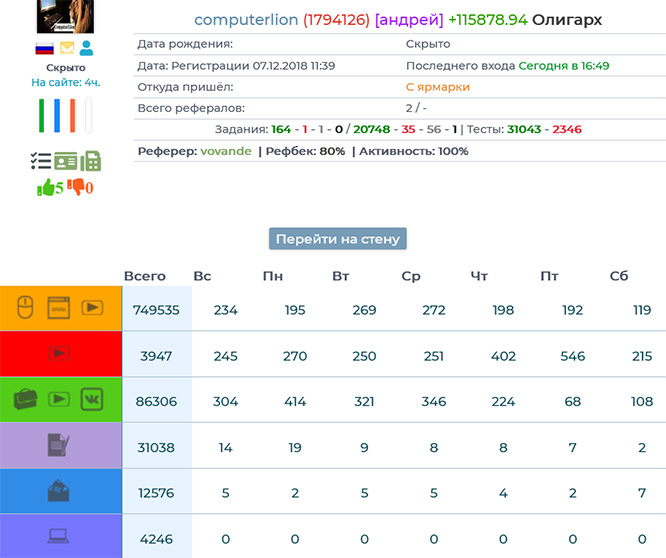Click the green vertical activity bar

[42, 116]
